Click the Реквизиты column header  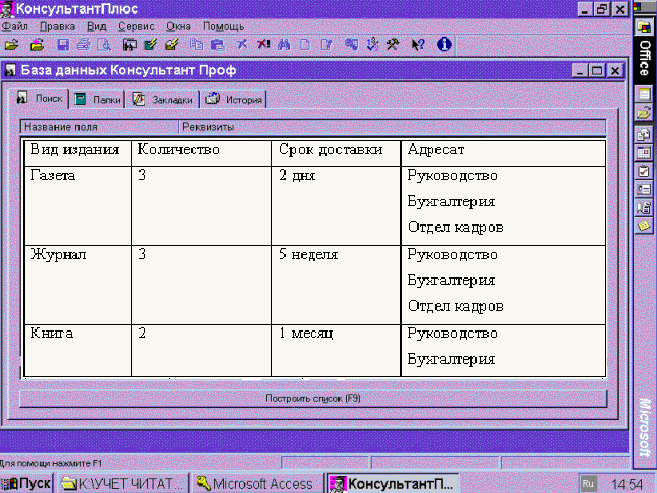point(392,127)
